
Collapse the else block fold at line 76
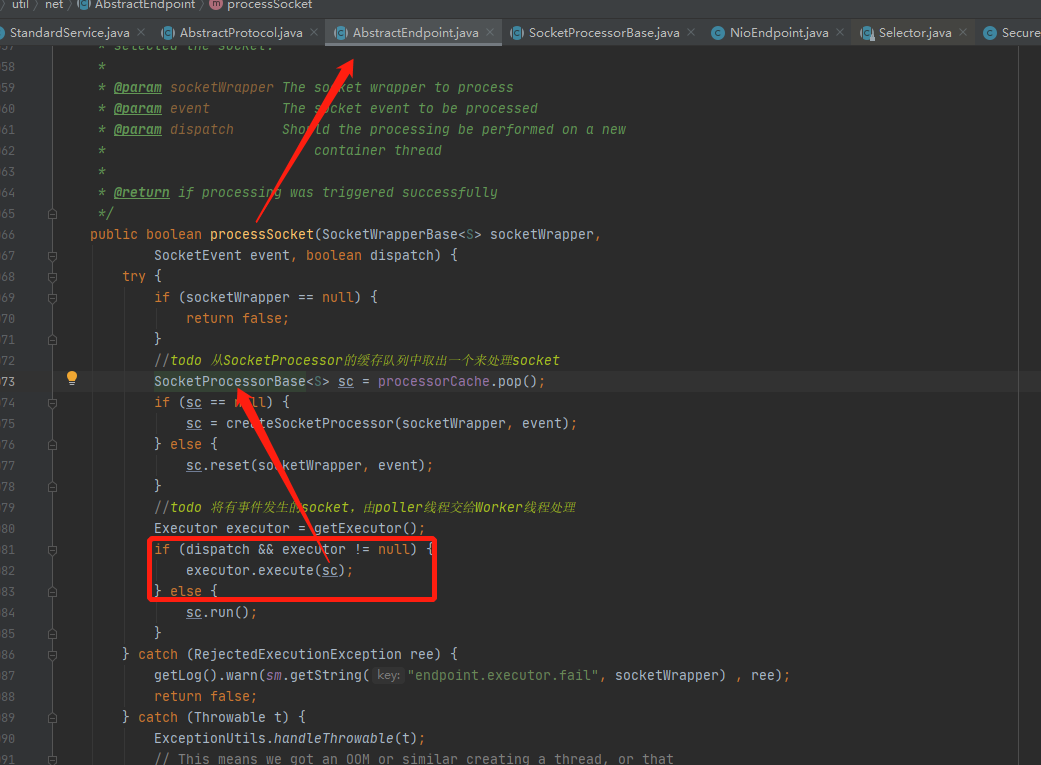52,445
